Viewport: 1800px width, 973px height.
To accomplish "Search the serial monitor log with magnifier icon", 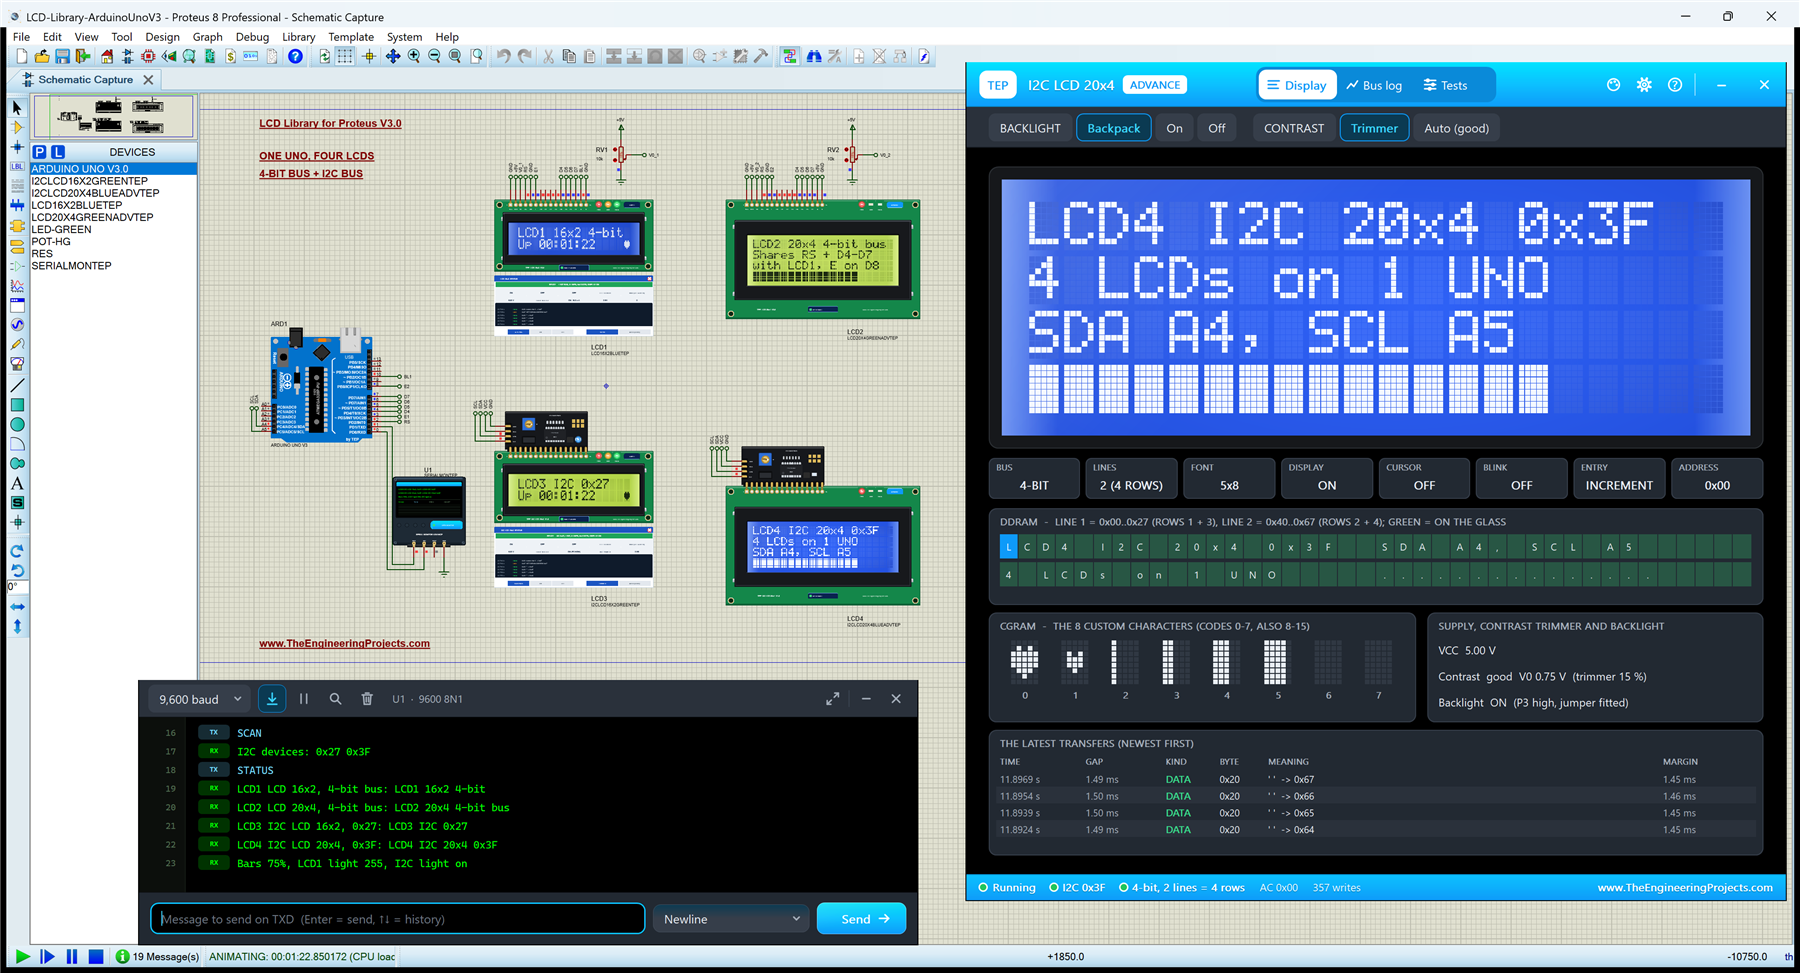I will tap(335, 699).
